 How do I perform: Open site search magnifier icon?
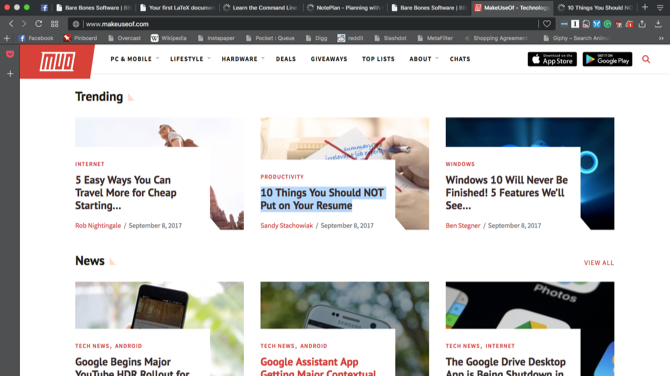coord(646,59)
